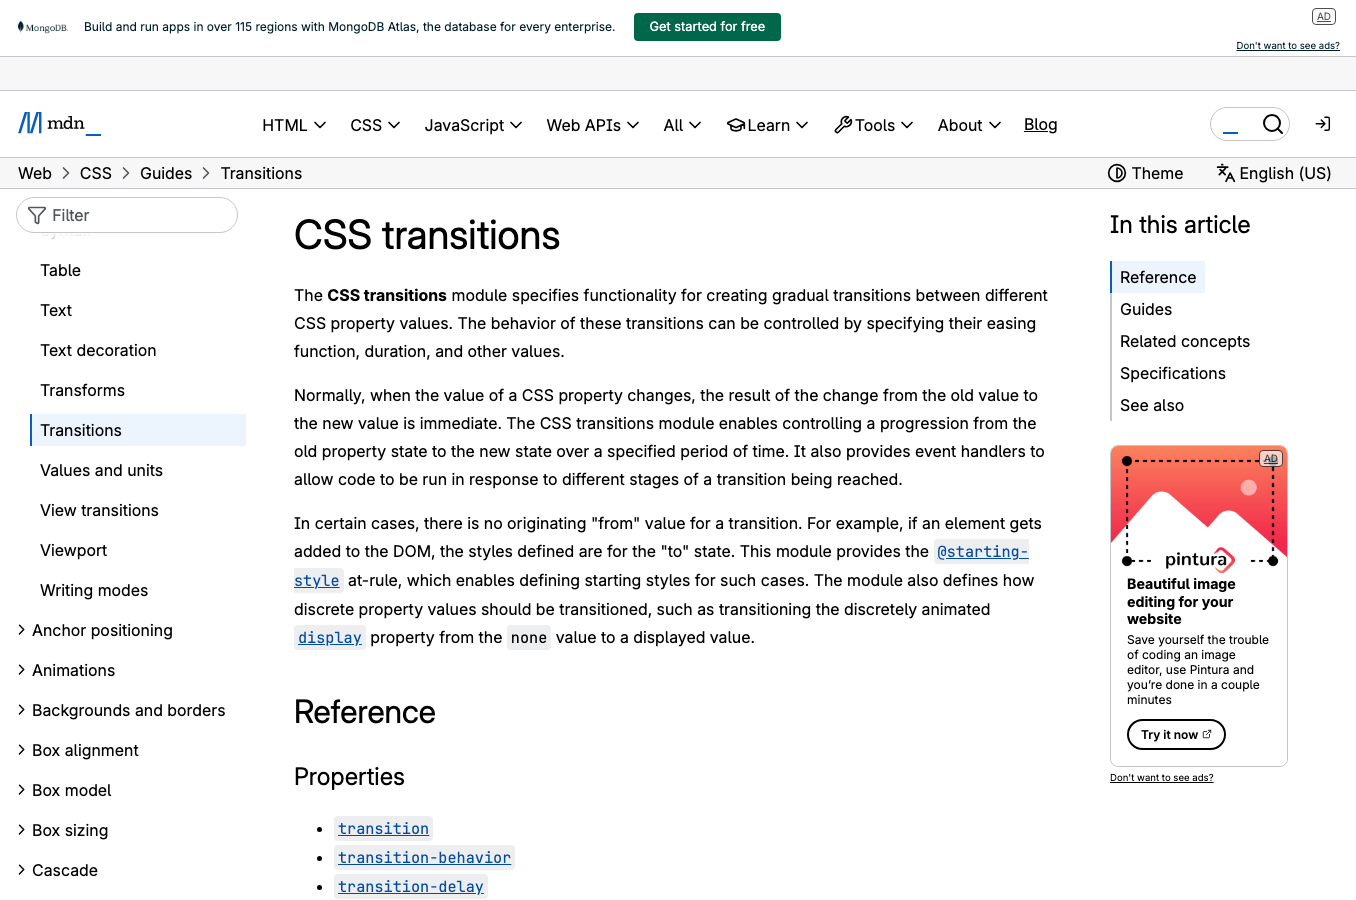The image size is (1356, 900).
Task: Click the search magnifier icon
Action: [1272, 124]
